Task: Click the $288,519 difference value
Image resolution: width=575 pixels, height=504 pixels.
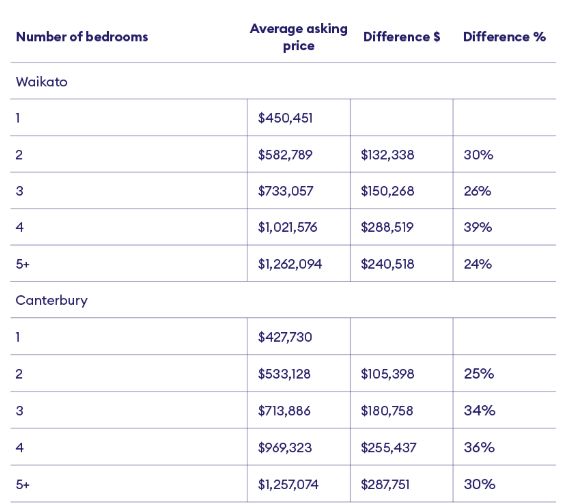Action: point(387,227)
